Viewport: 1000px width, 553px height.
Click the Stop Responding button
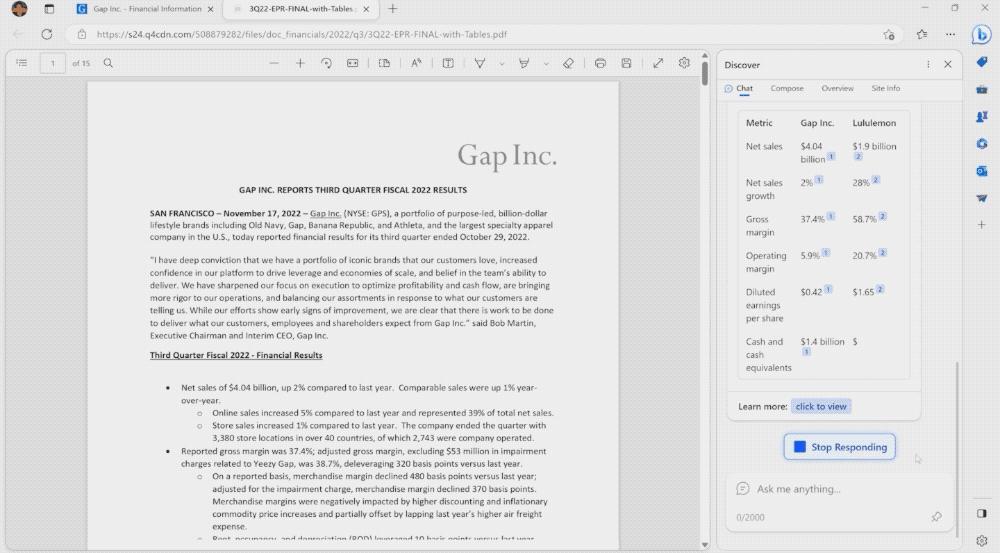pyautogui.click(x=839, y=447)
